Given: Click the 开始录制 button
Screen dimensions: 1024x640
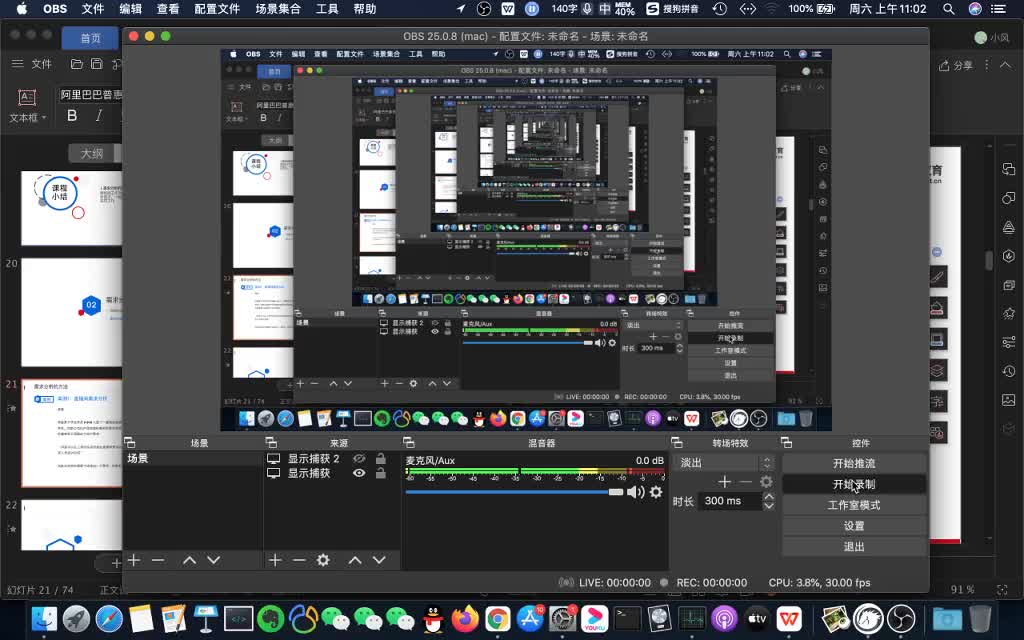Looking at the screenshot, I should (x=854, y=484).
